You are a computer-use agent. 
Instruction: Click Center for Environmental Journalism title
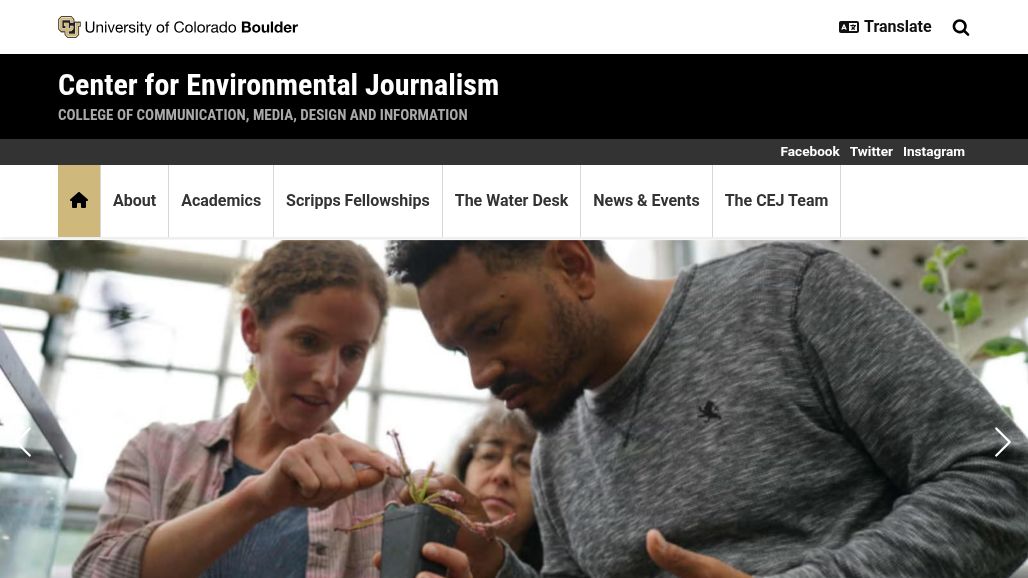(x=279, y=85)
